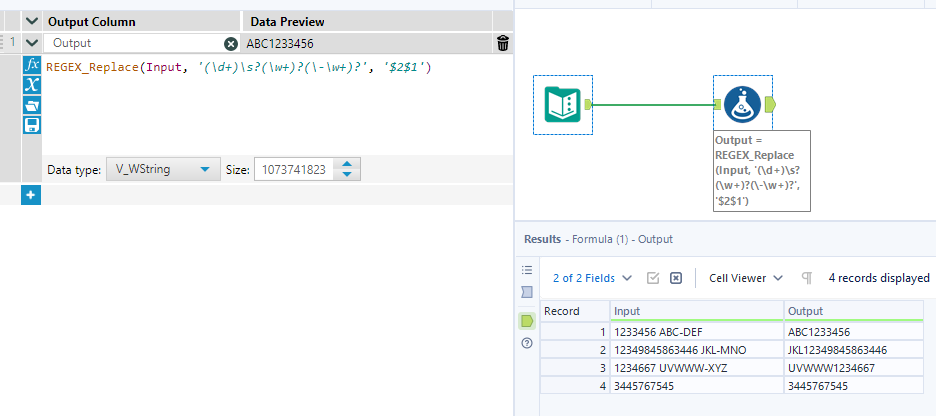936x416 pixels.
Task: Click the select-all checkmark icon in Results
Action: (x=653, y=278)
